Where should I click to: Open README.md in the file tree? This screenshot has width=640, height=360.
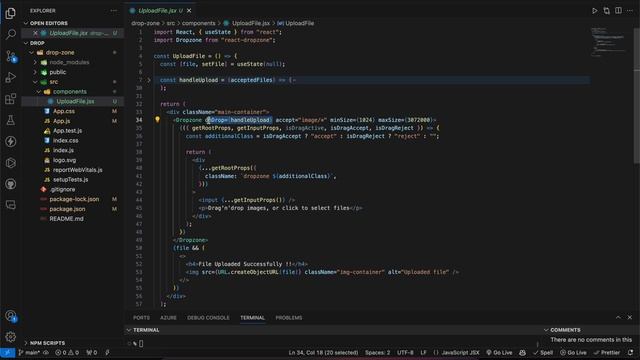pyautogui.click(x=66, y=219)
